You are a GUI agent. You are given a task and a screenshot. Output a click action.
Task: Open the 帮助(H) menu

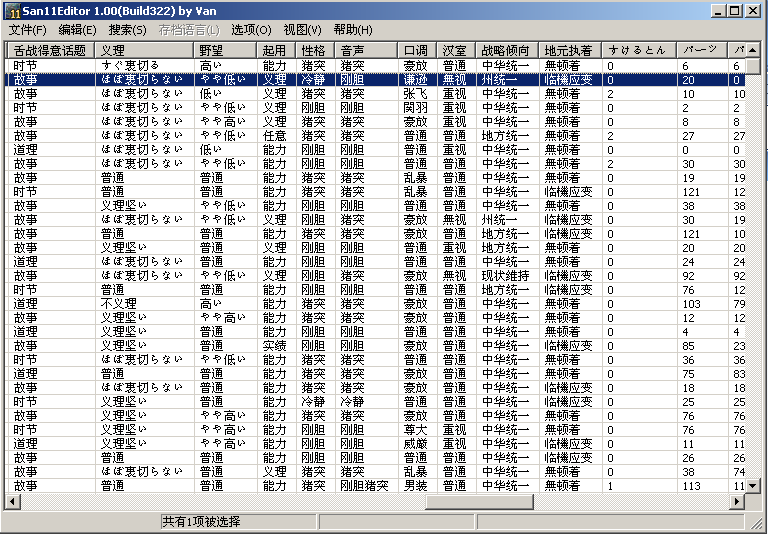point(352,30)
